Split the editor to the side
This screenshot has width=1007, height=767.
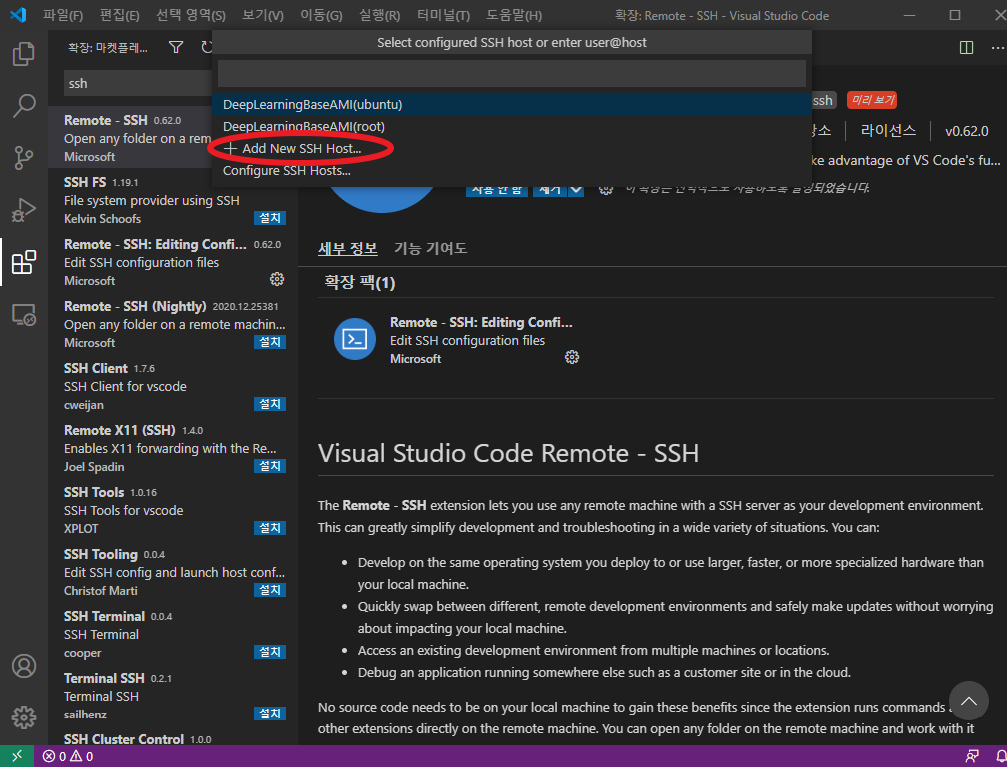(966, 48)
